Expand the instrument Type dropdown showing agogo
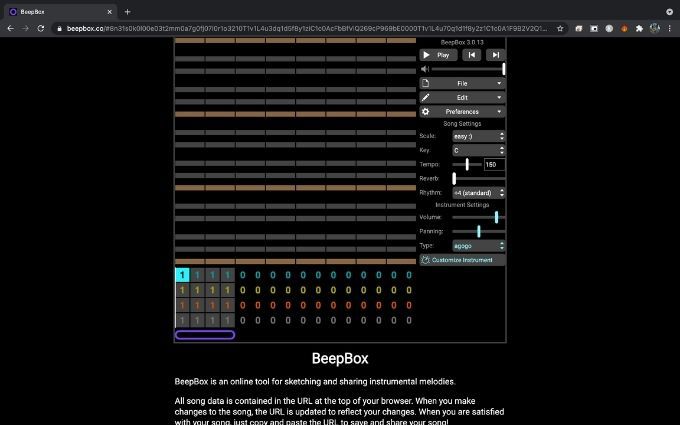The height and width of the screenshot is (425, 680). [x=479, y=246]
